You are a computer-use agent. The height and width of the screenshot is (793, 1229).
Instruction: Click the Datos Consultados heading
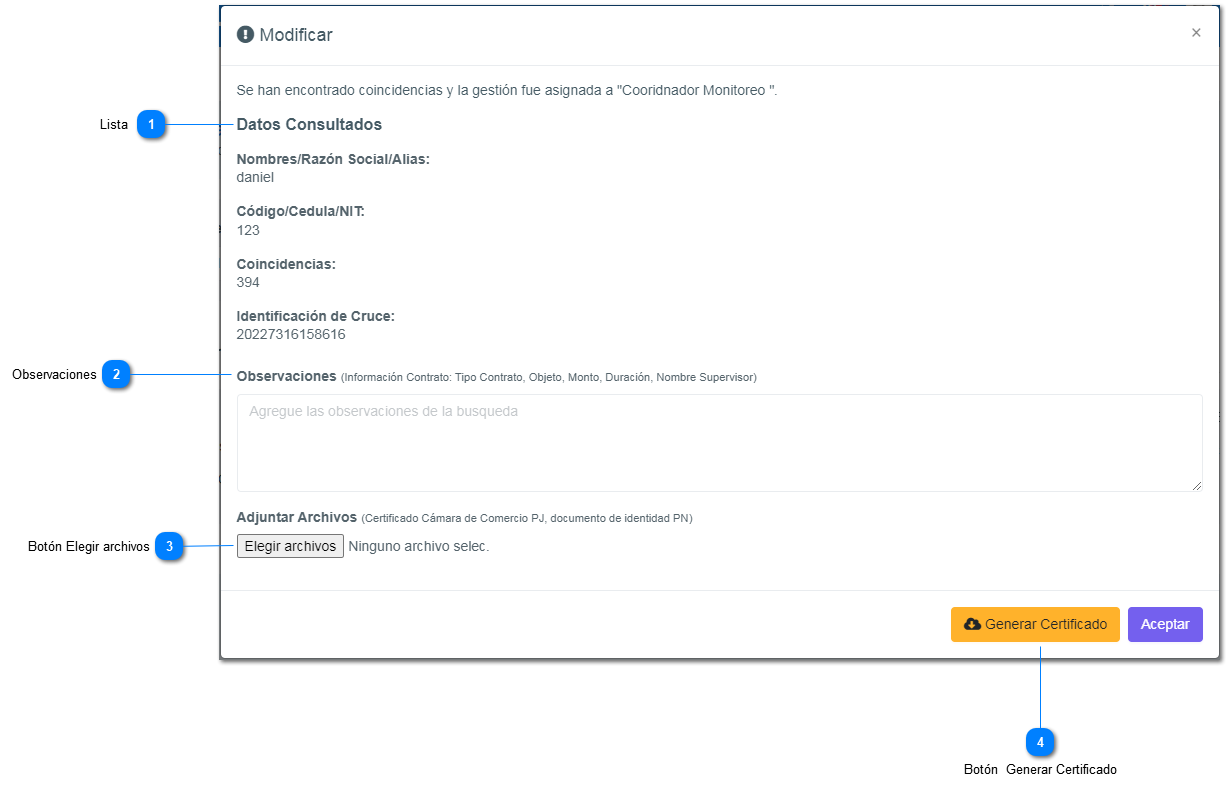click(x=309, y=125)
